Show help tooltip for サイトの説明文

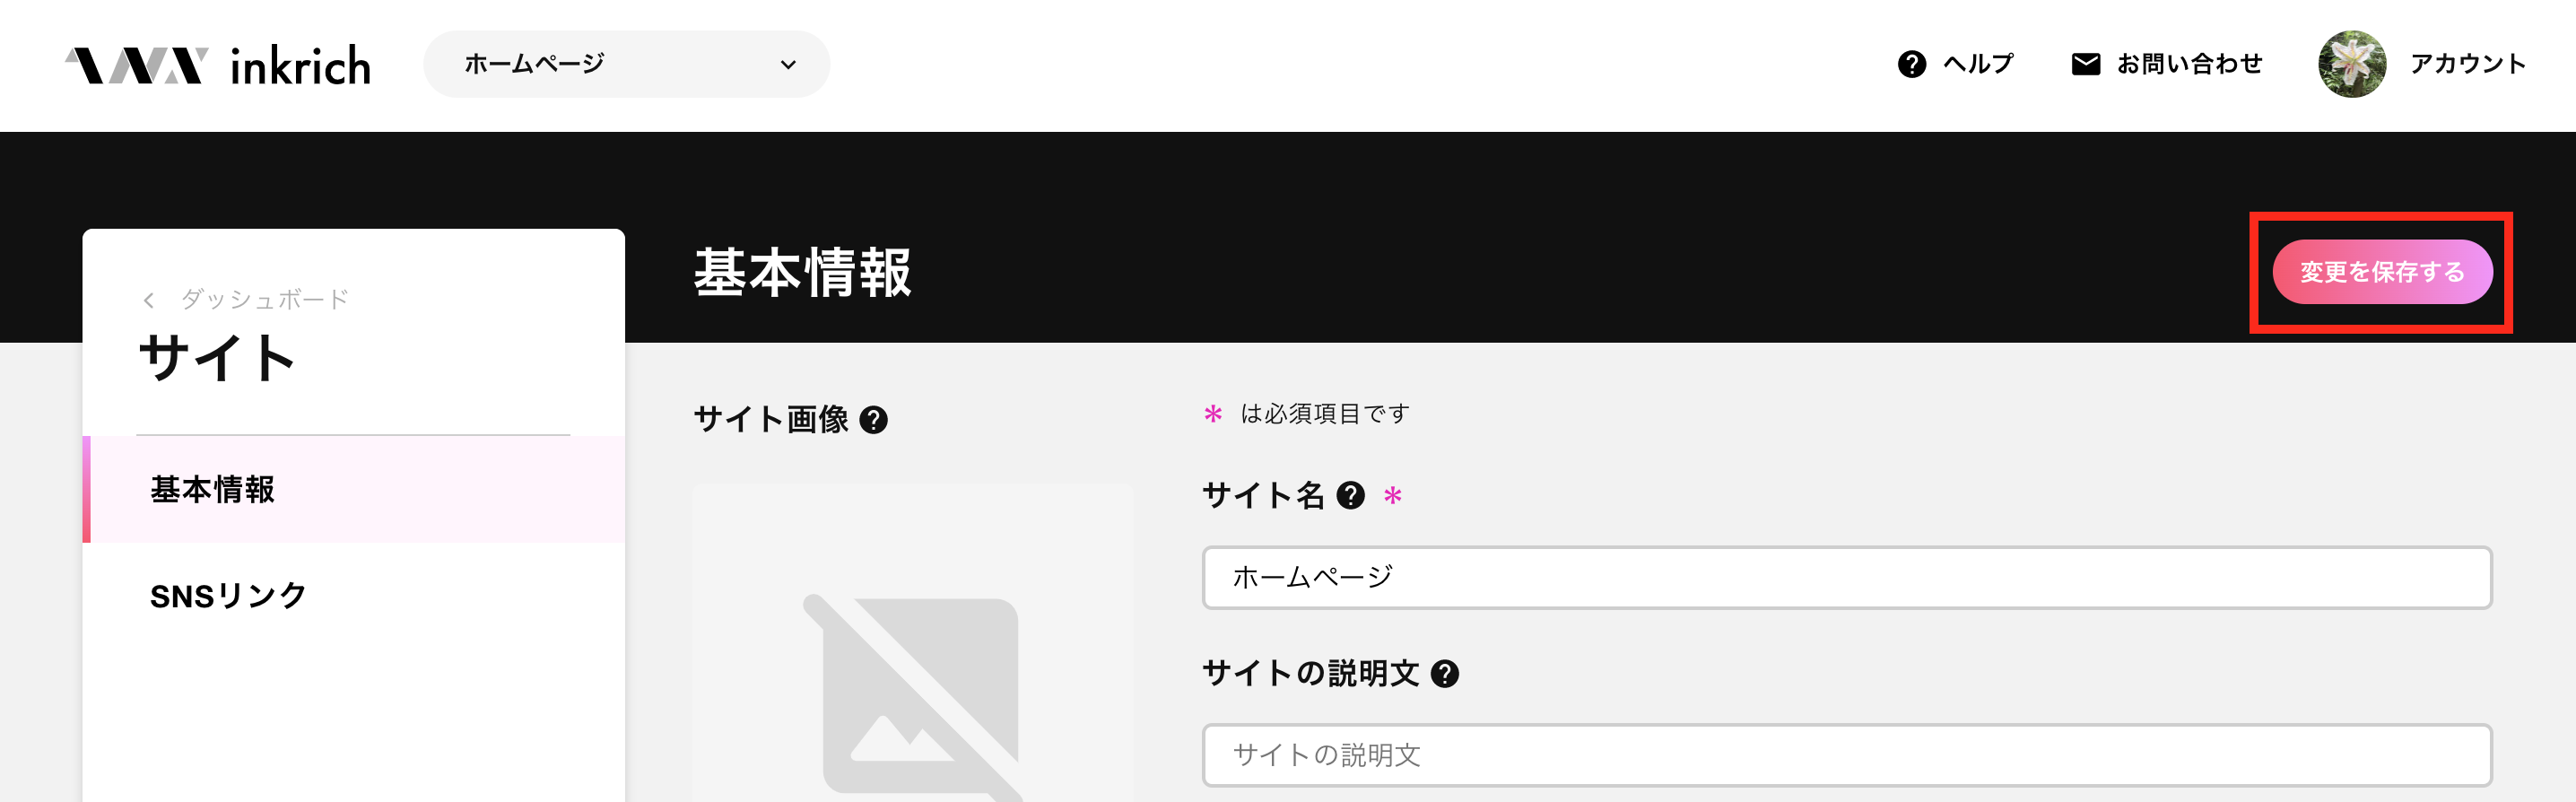point(1444,674)
